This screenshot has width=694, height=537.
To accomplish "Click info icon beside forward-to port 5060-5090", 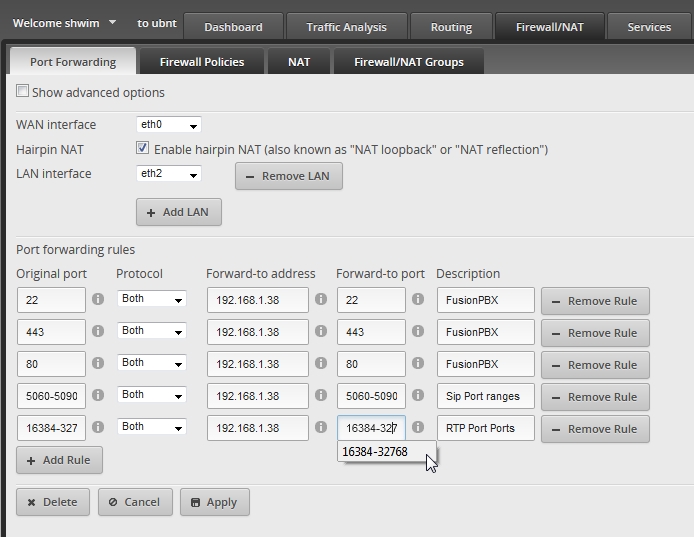I will click(x=418, y=395).
